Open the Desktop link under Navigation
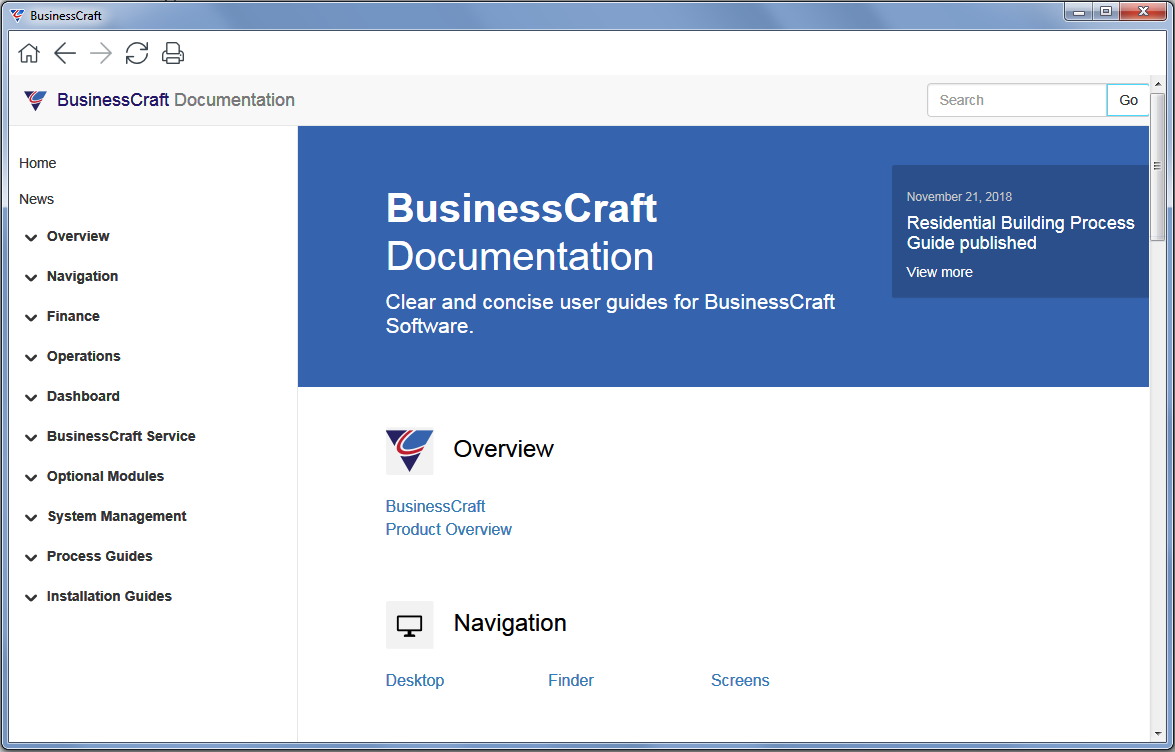This screenshot has width=1175, height=752. point(414,680)
